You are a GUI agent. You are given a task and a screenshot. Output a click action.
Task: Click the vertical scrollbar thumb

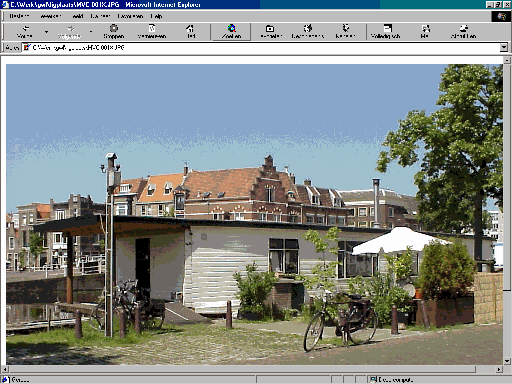click(507, 177)
